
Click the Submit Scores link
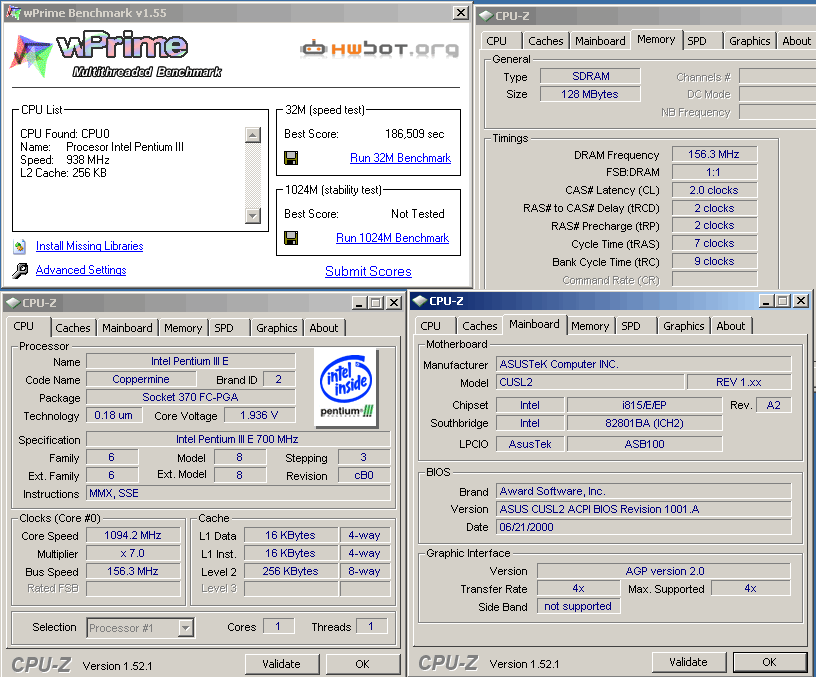368,271
